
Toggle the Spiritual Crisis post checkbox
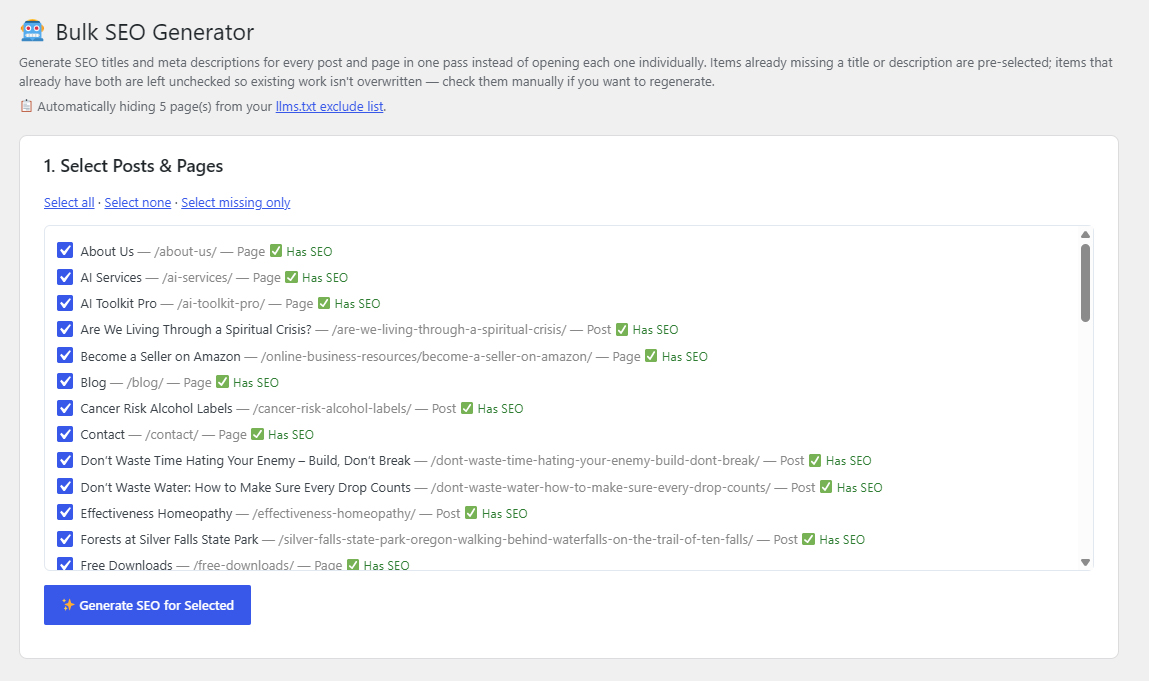[65, 329]
